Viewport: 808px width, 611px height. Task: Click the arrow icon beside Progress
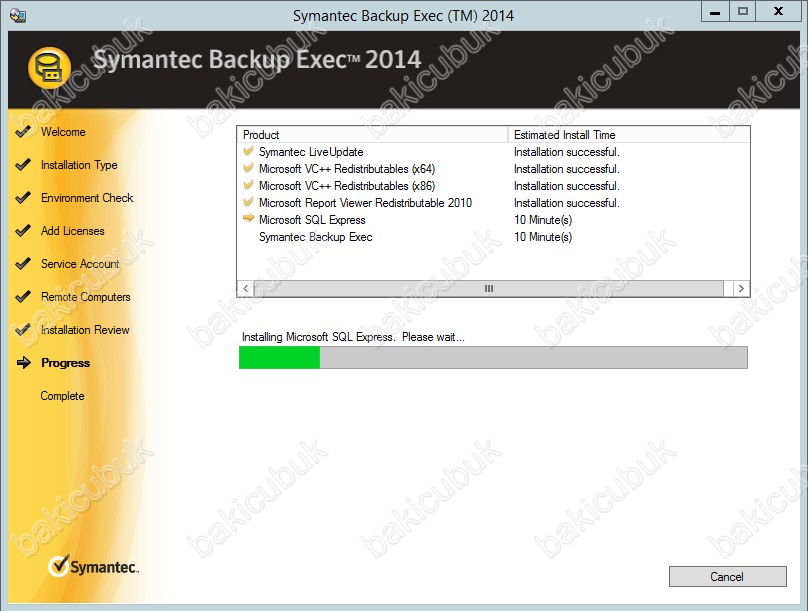tap(24, 363)
